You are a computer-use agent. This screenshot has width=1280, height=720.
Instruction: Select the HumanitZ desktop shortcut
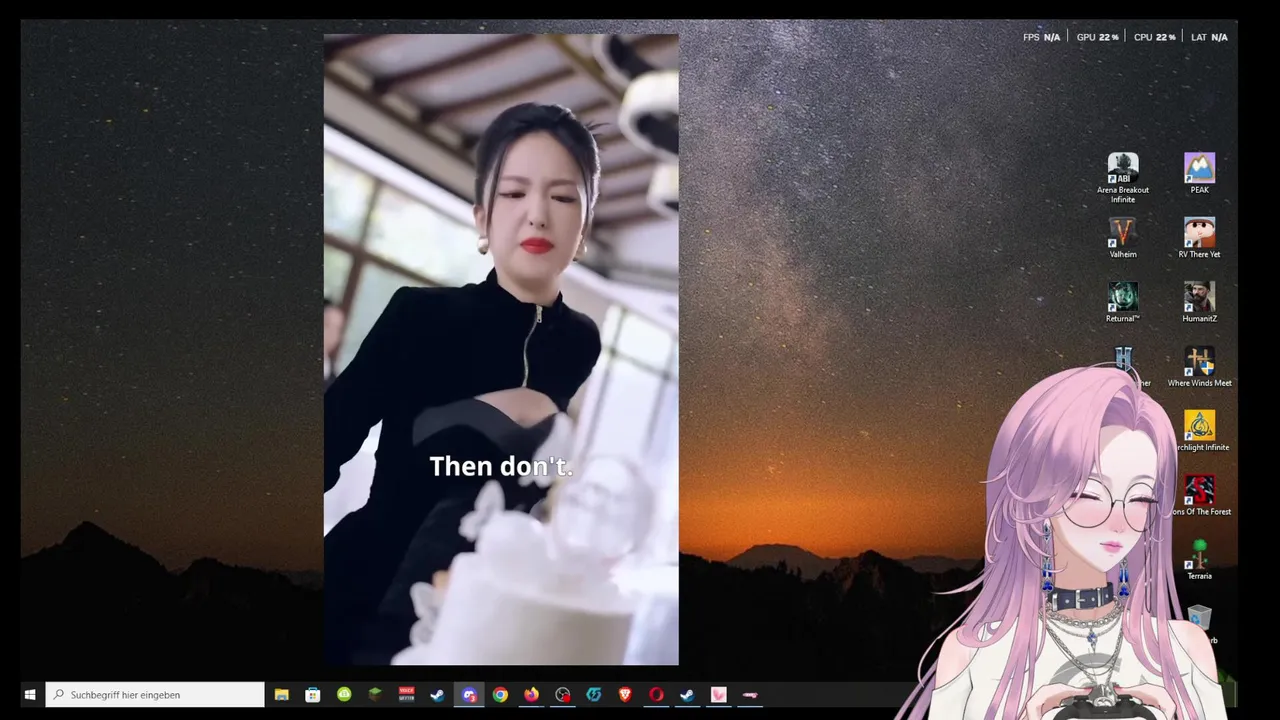pos(1199,302)
